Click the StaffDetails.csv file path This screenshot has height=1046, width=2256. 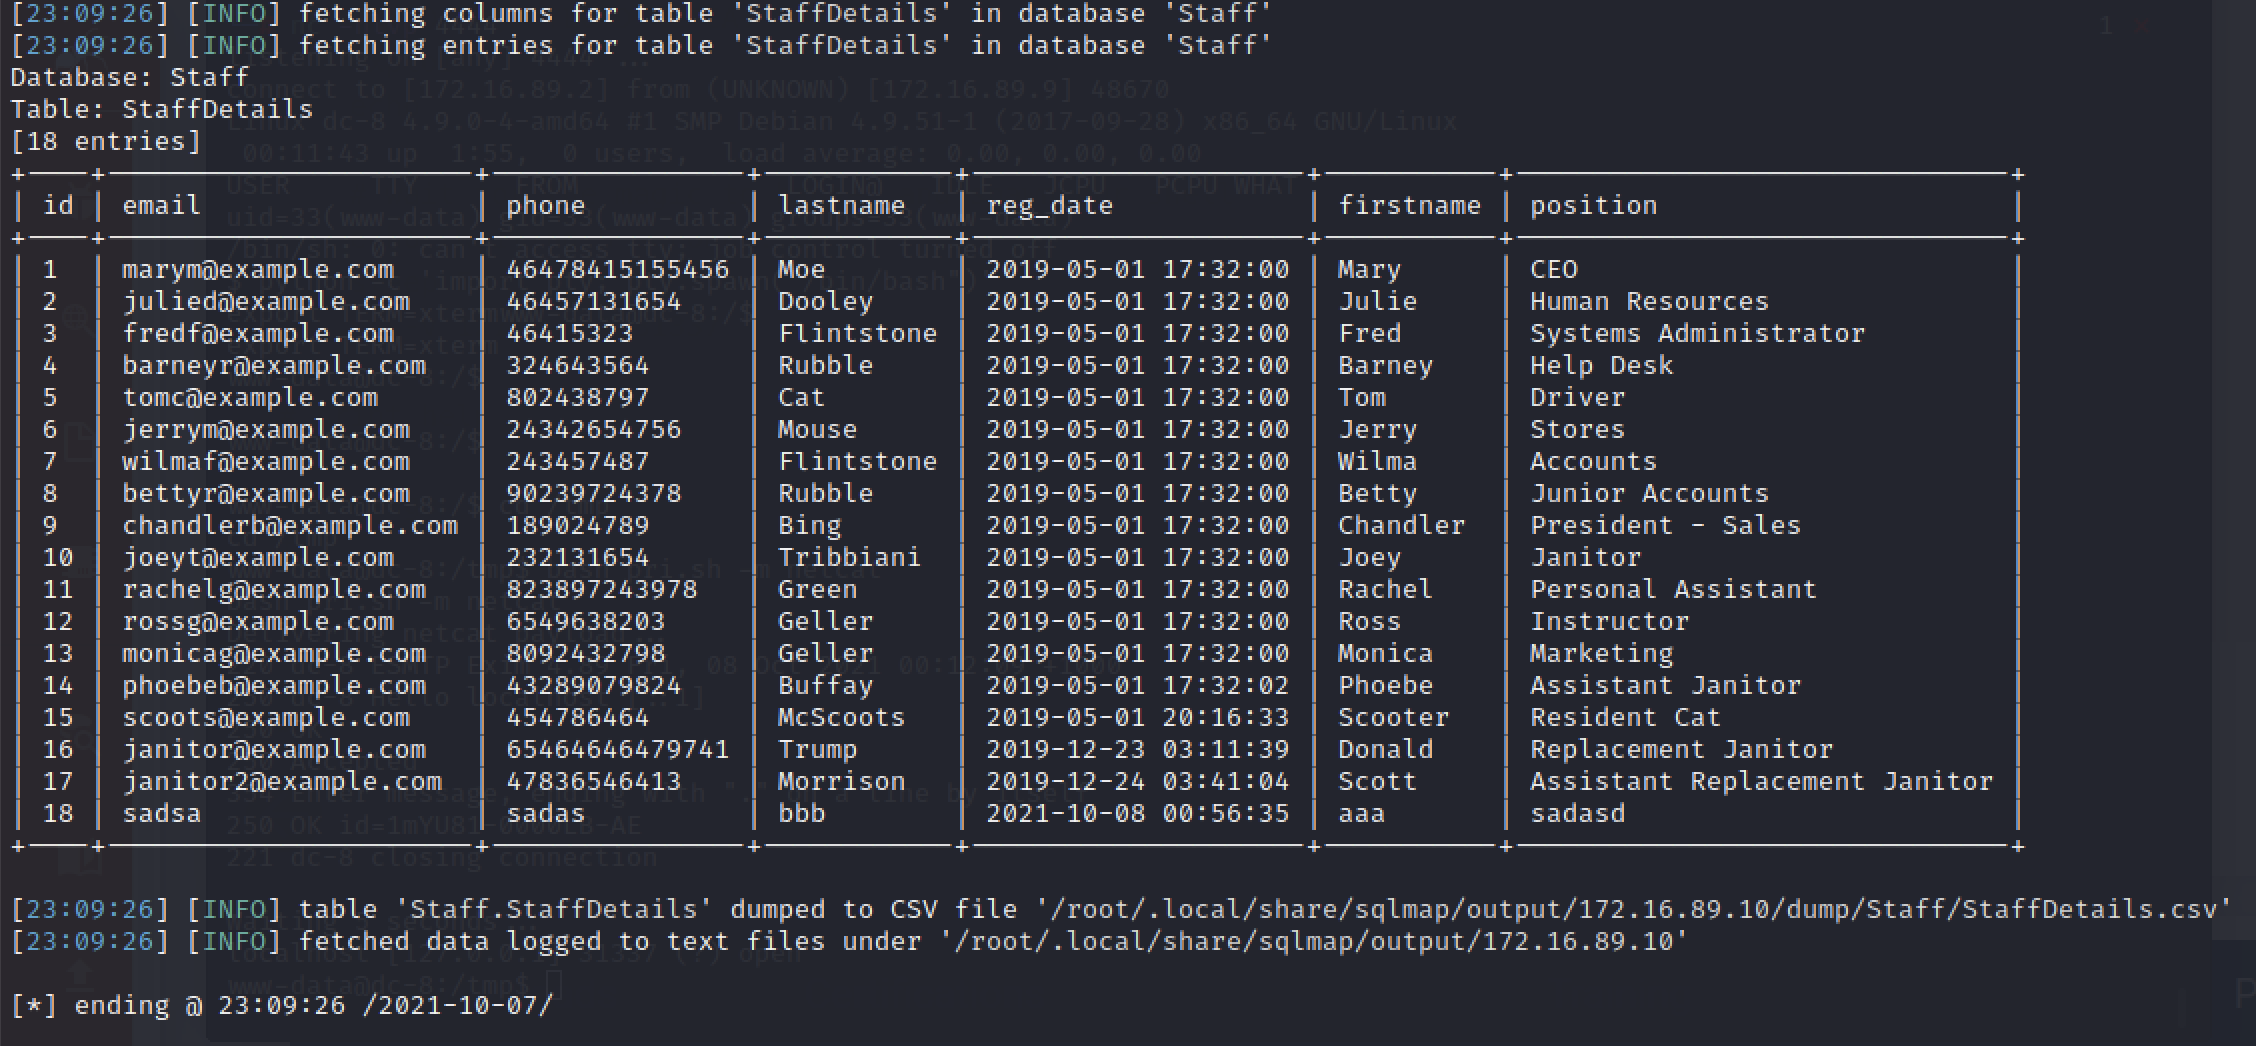(1634, 909)
